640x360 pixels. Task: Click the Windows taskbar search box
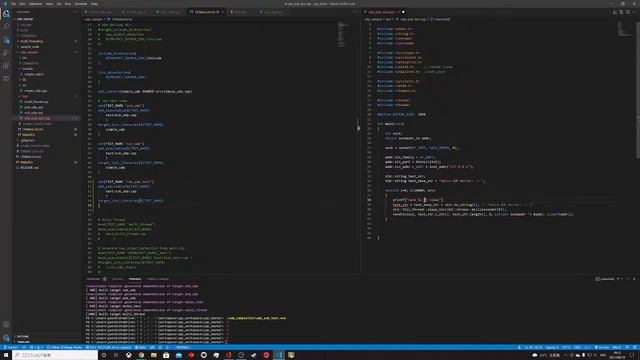coord(55,355)
